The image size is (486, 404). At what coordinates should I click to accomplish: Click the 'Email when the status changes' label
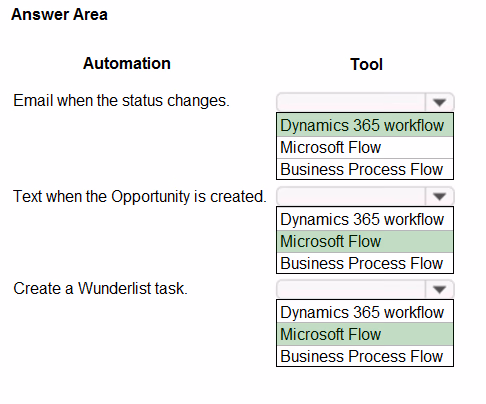pos(121,101)
